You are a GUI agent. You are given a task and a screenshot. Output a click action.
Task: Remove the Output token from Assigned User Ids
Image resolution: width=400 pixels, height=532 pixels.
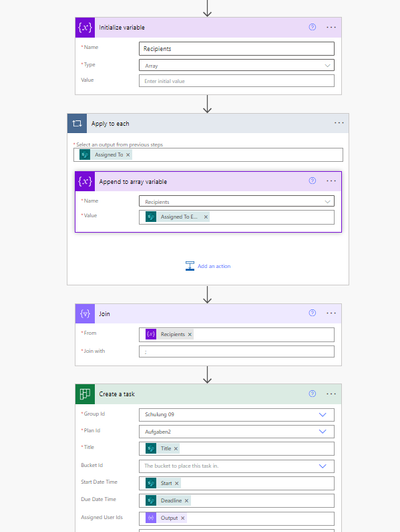(x=183, y=518)
